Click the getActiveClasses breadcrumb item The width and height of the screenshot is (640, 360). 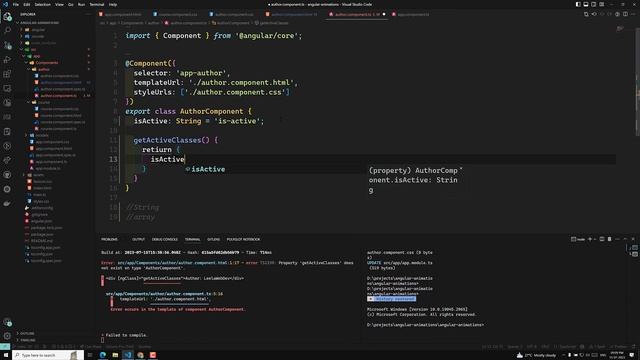coord(274,23)
